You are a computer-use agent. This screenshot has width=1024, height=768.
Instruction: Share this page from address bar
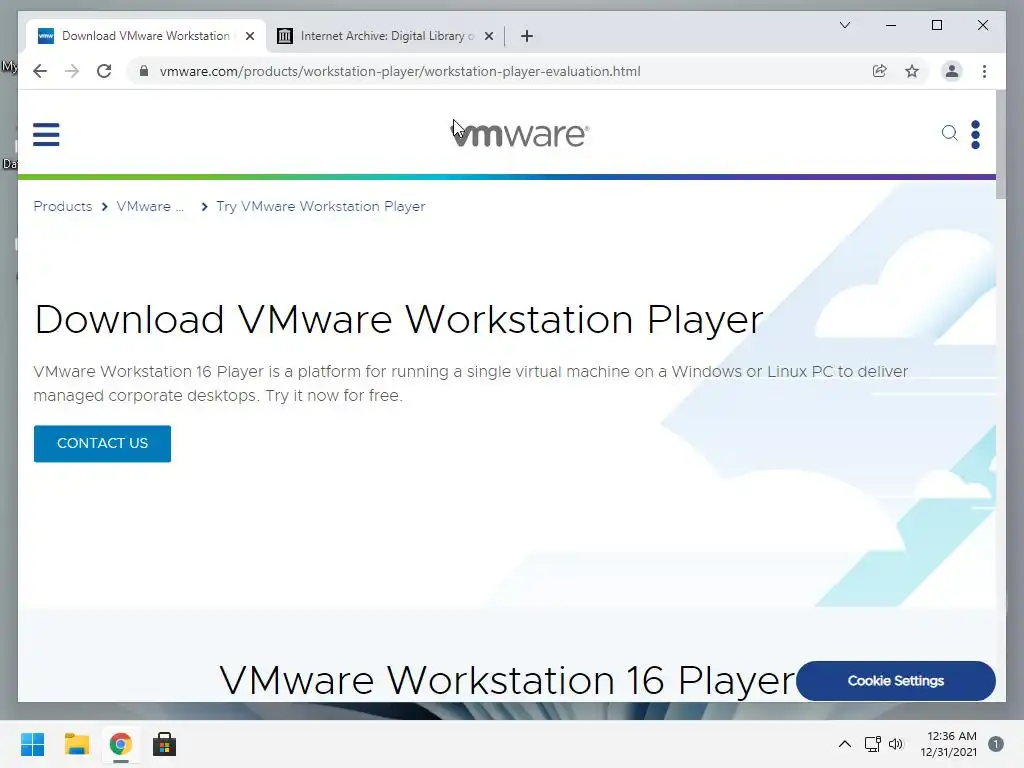(x=880, y=71)
